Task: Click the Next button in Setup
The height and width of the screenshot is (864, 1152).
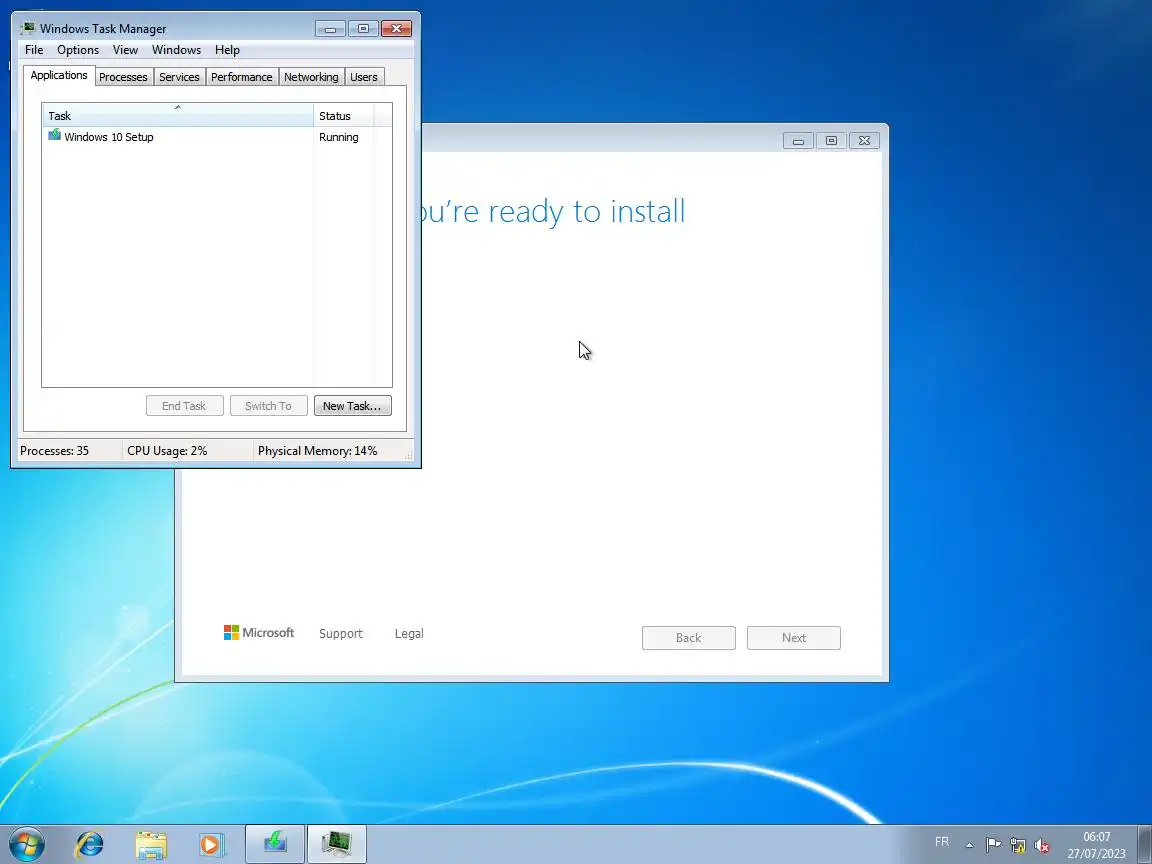Action: click(793, 638)
